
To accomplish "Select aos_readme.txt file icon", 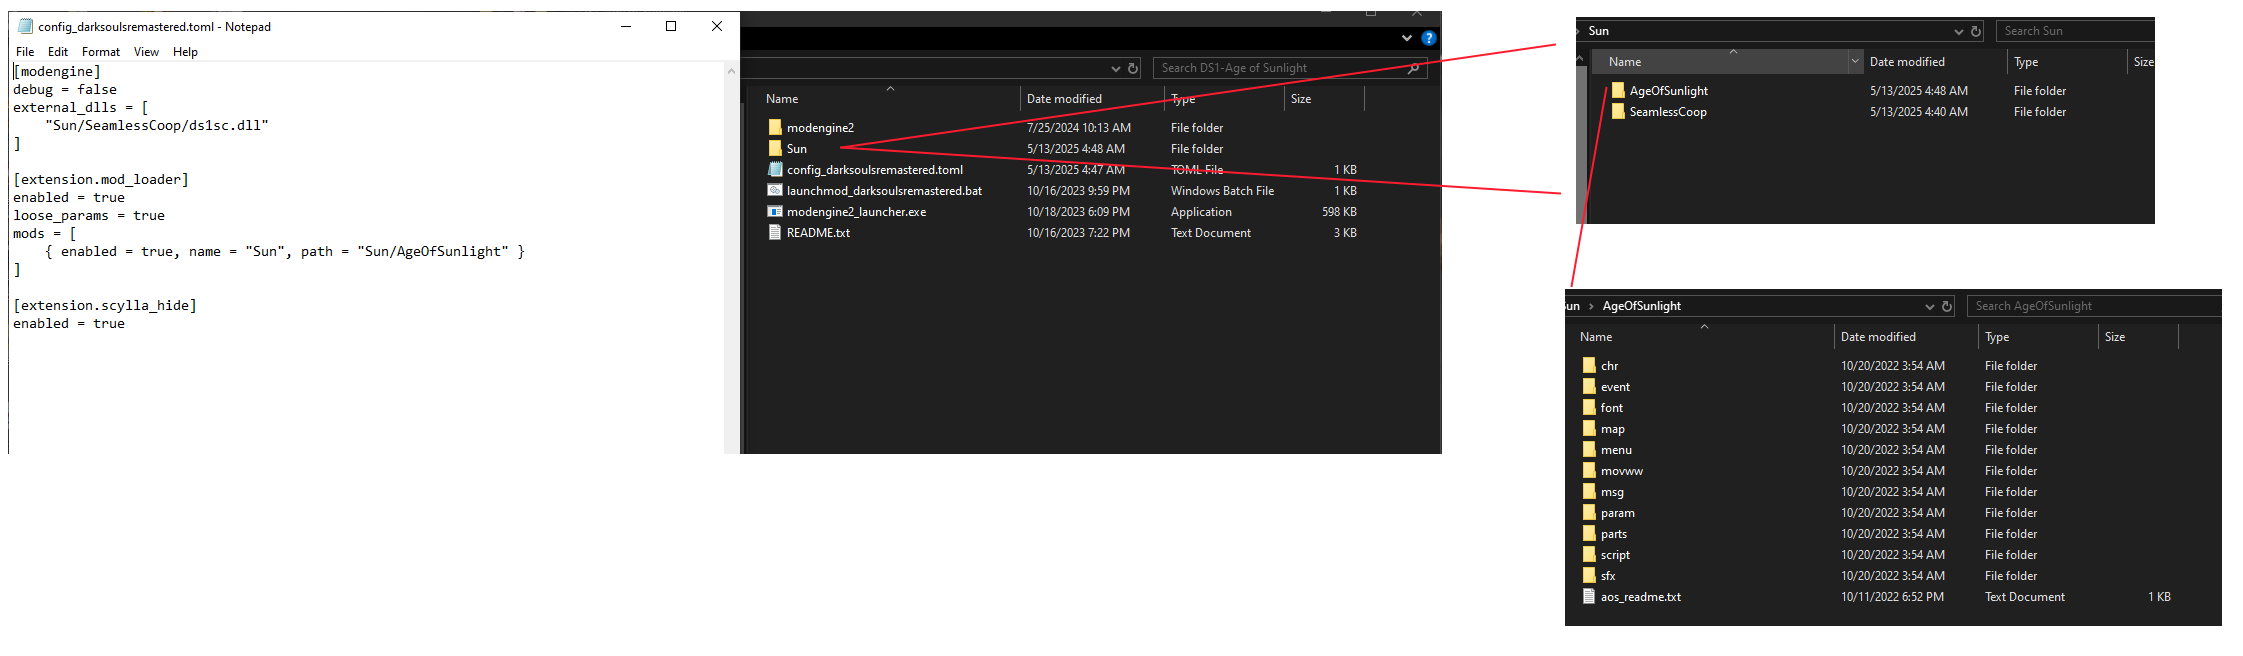I will point(1589,596).
